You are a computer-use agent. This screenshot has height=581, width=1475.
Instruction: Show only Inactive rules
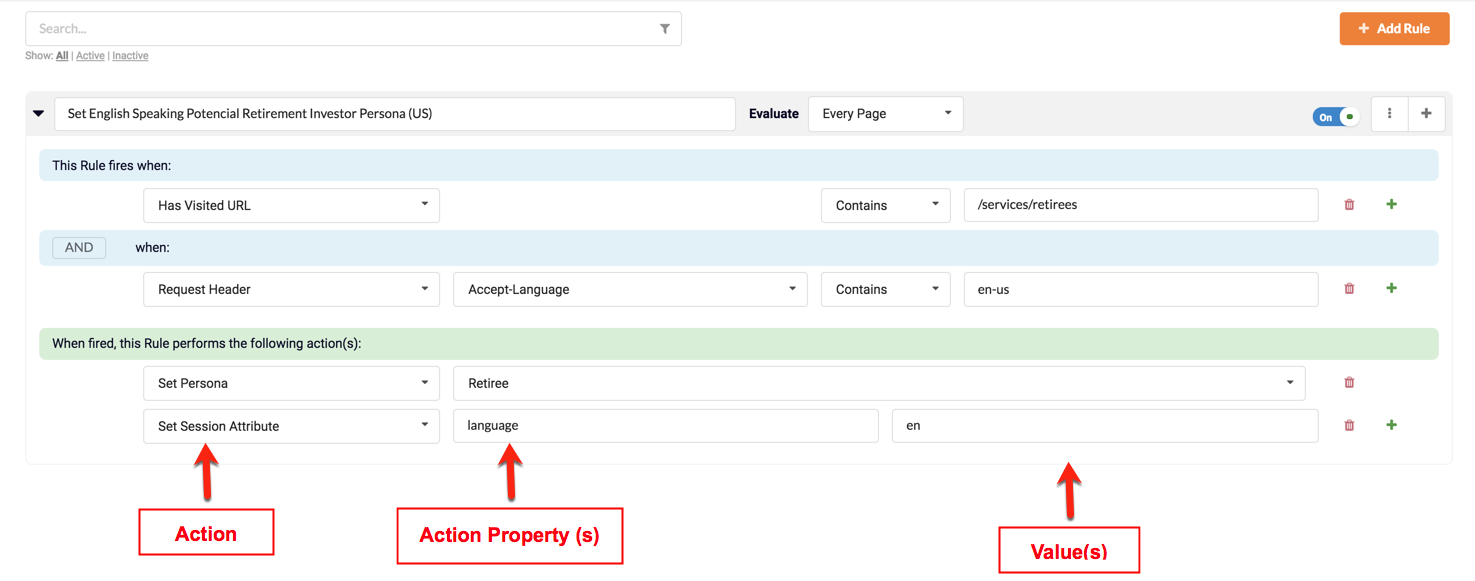pos(130,56)
